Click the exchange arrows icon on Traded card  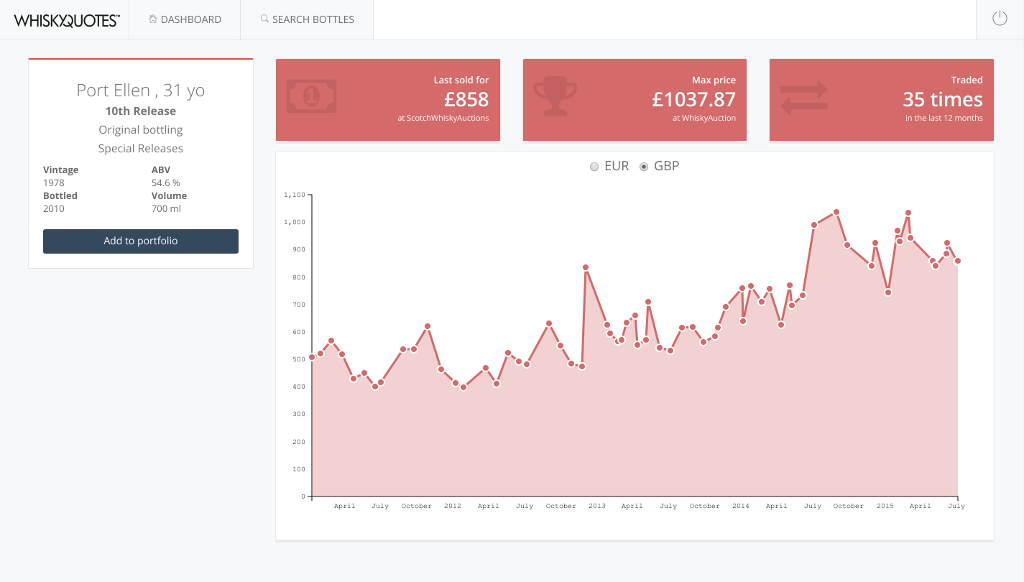click(x=803, y=98)
